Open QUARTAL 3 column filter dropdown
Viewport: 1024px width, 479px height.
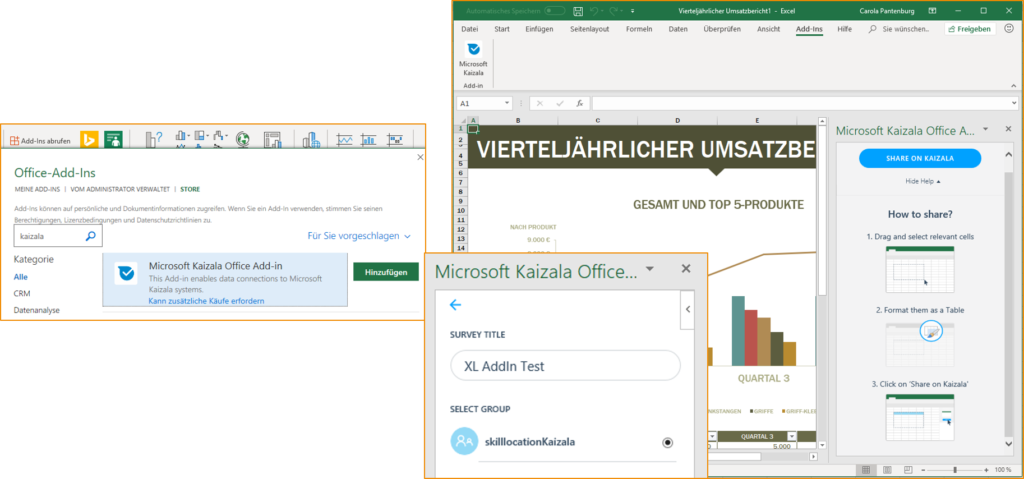coord(792,437)
